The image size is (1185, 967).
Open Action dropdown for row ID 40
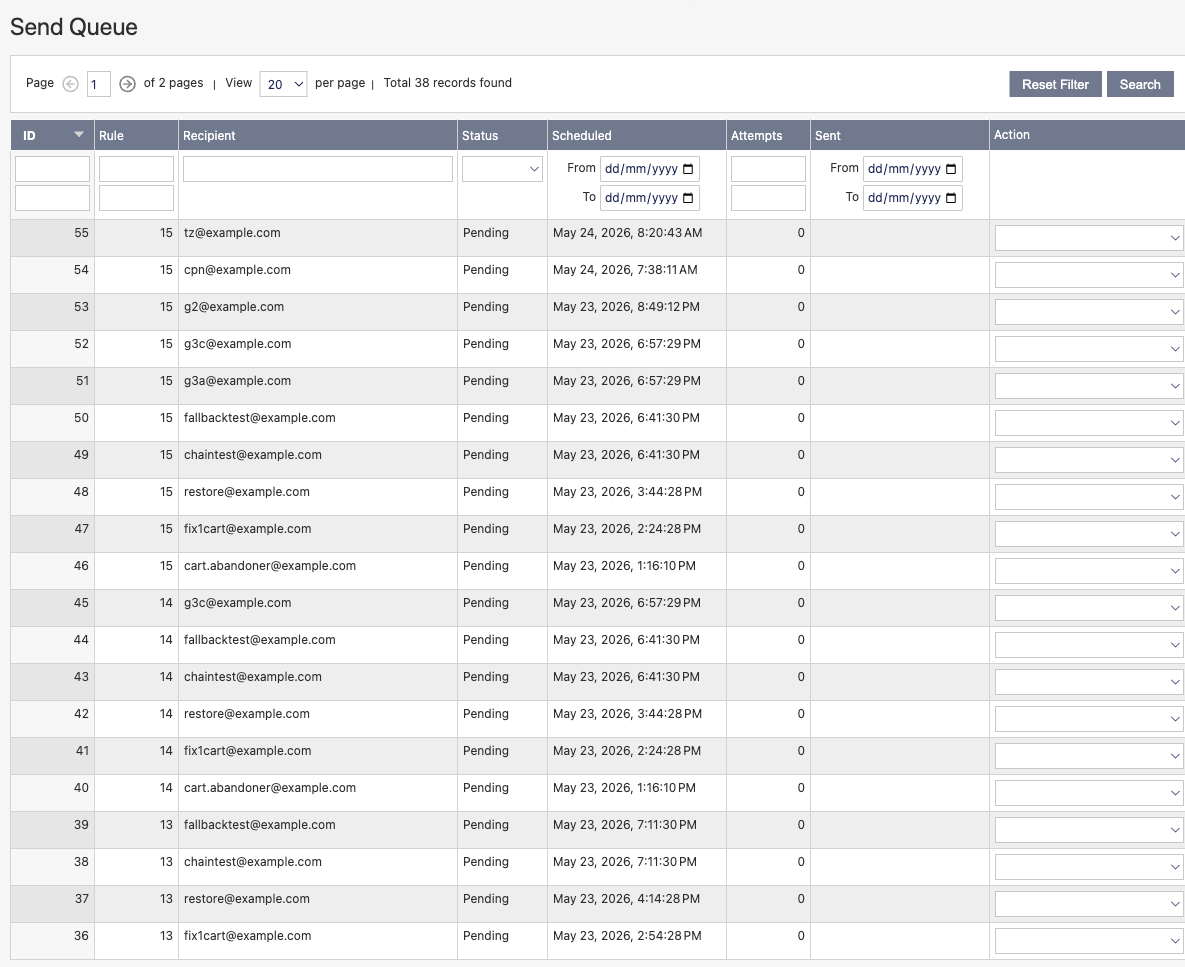coord(1089,793)
